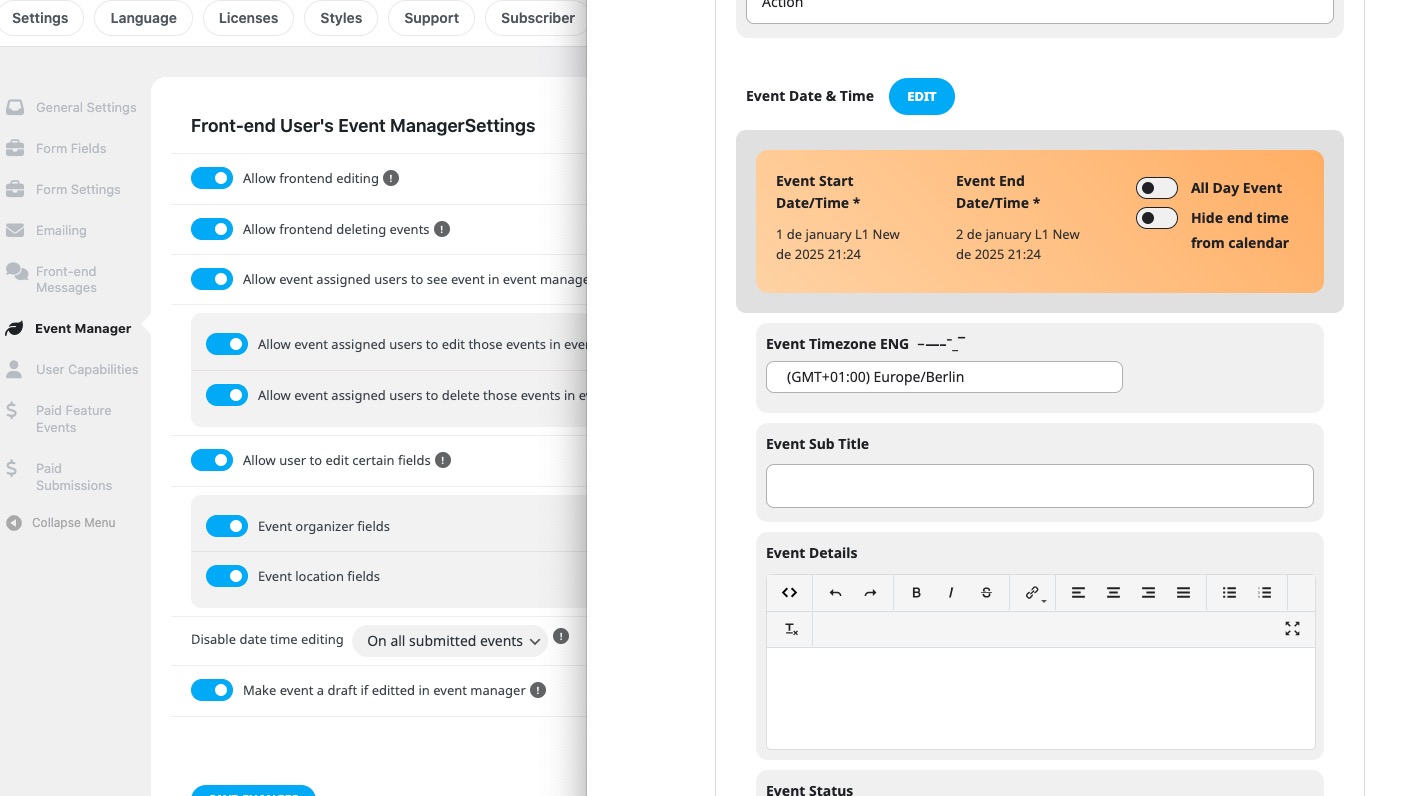
Task: Click the Front-end Messages chat icon
Action: 16,271
